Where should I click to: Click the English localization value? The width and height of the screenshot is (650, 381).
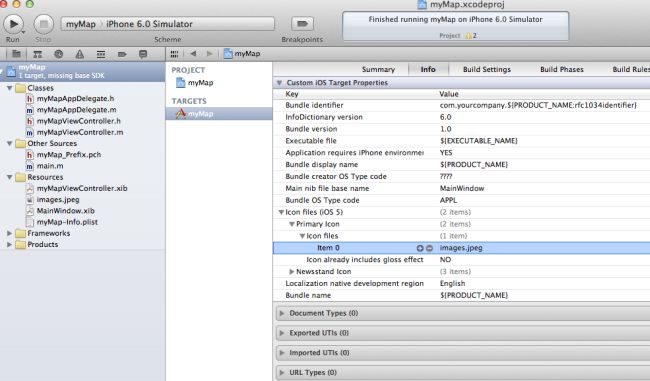pyautogui.click(x=452, y=284)
